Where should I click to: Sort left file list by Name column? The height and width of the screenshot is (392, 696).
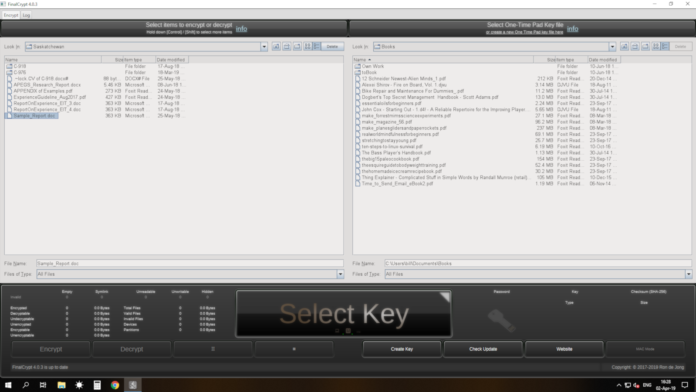pos(53,59)
